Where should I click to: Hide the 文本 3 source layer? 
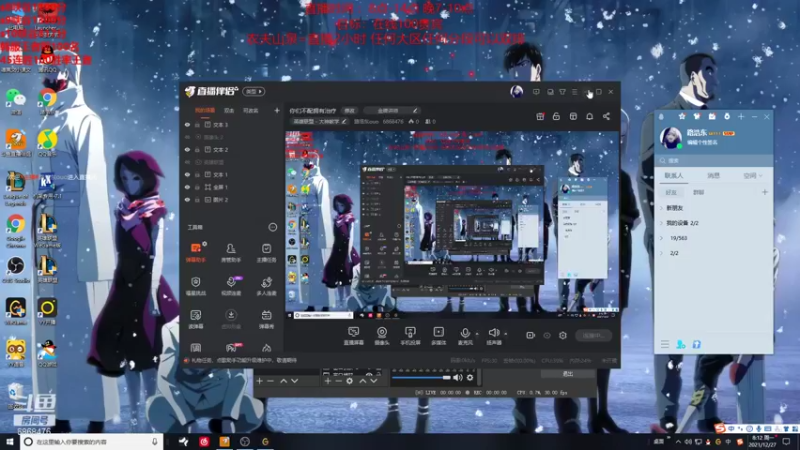pos(187,124)
